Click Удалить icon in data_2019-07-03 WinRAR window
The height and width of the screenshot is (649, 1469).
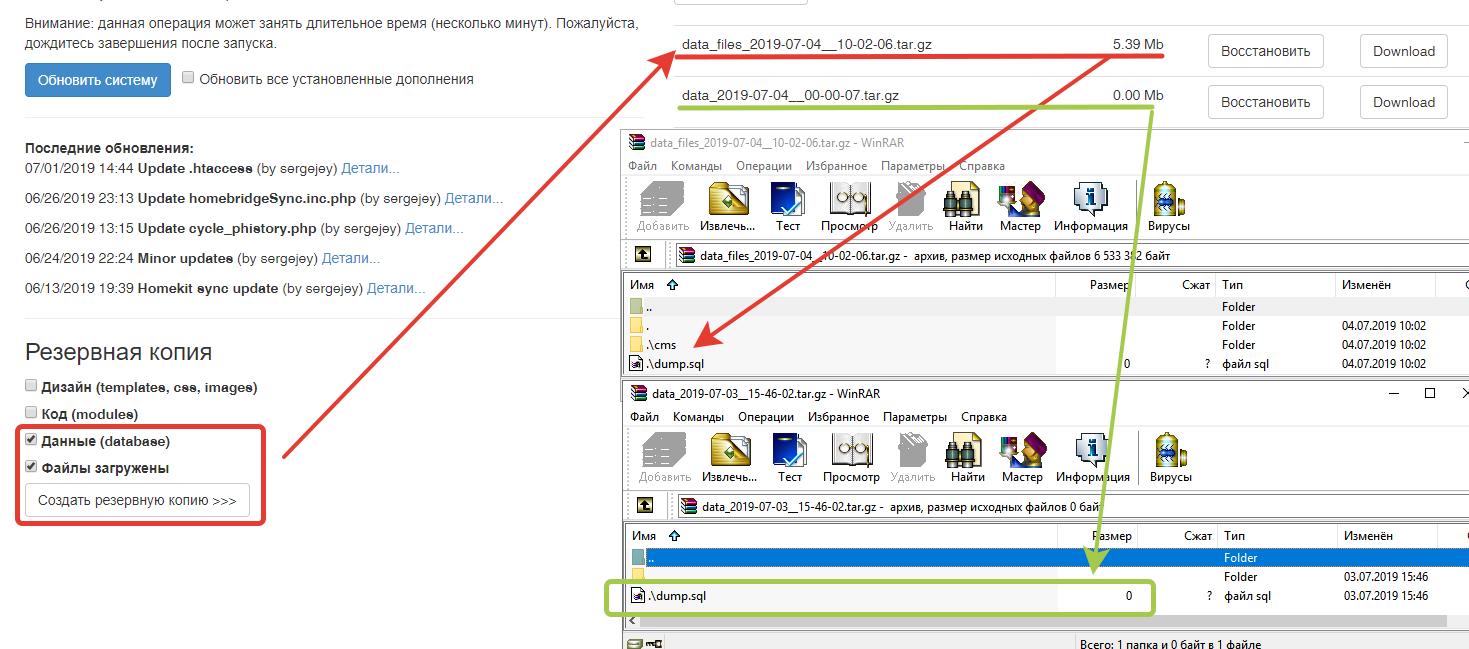[x=913, y=458]
